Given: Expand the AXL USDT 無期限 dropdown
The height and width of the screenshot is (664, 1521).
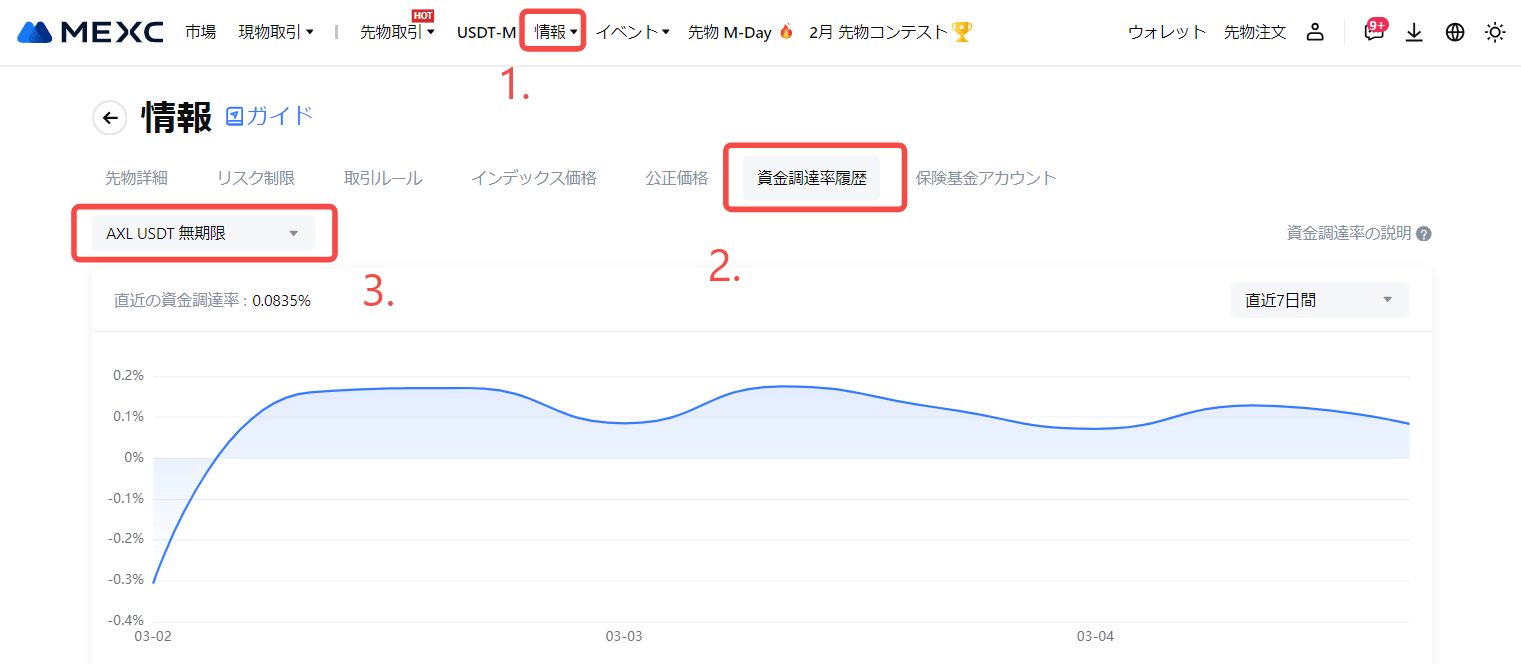Looking at the screenshot, I should point(203,234).
